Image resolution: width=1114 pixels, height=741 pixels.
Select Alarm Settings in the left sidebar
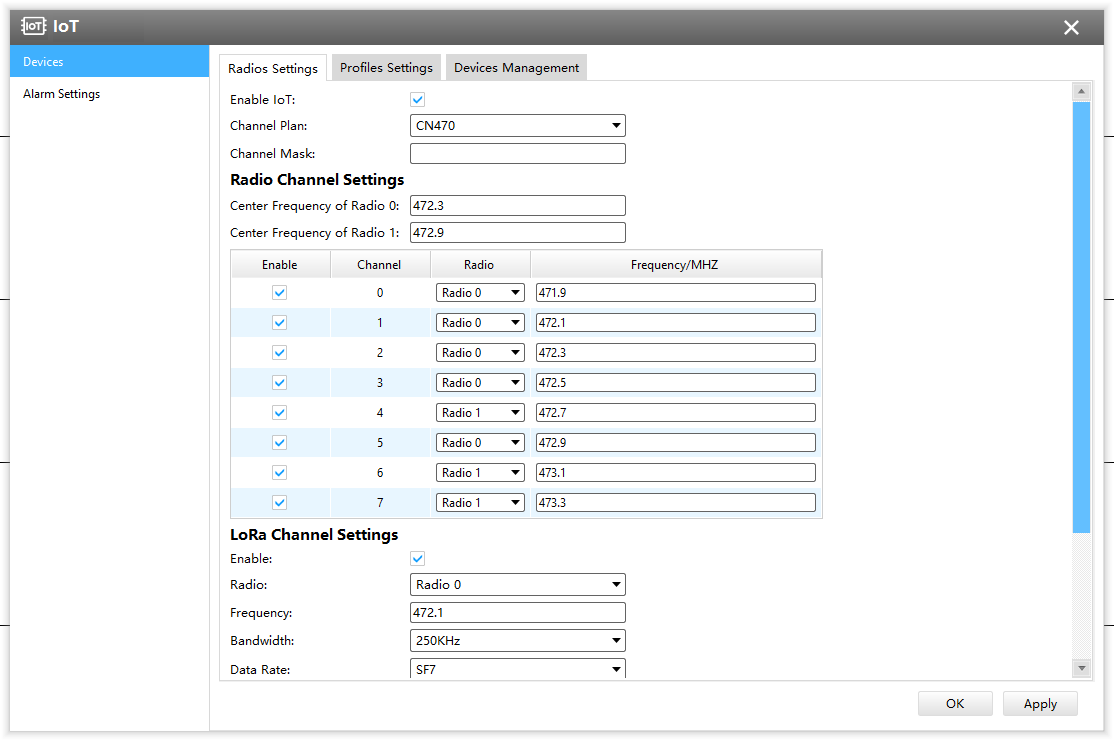(109, 94)
